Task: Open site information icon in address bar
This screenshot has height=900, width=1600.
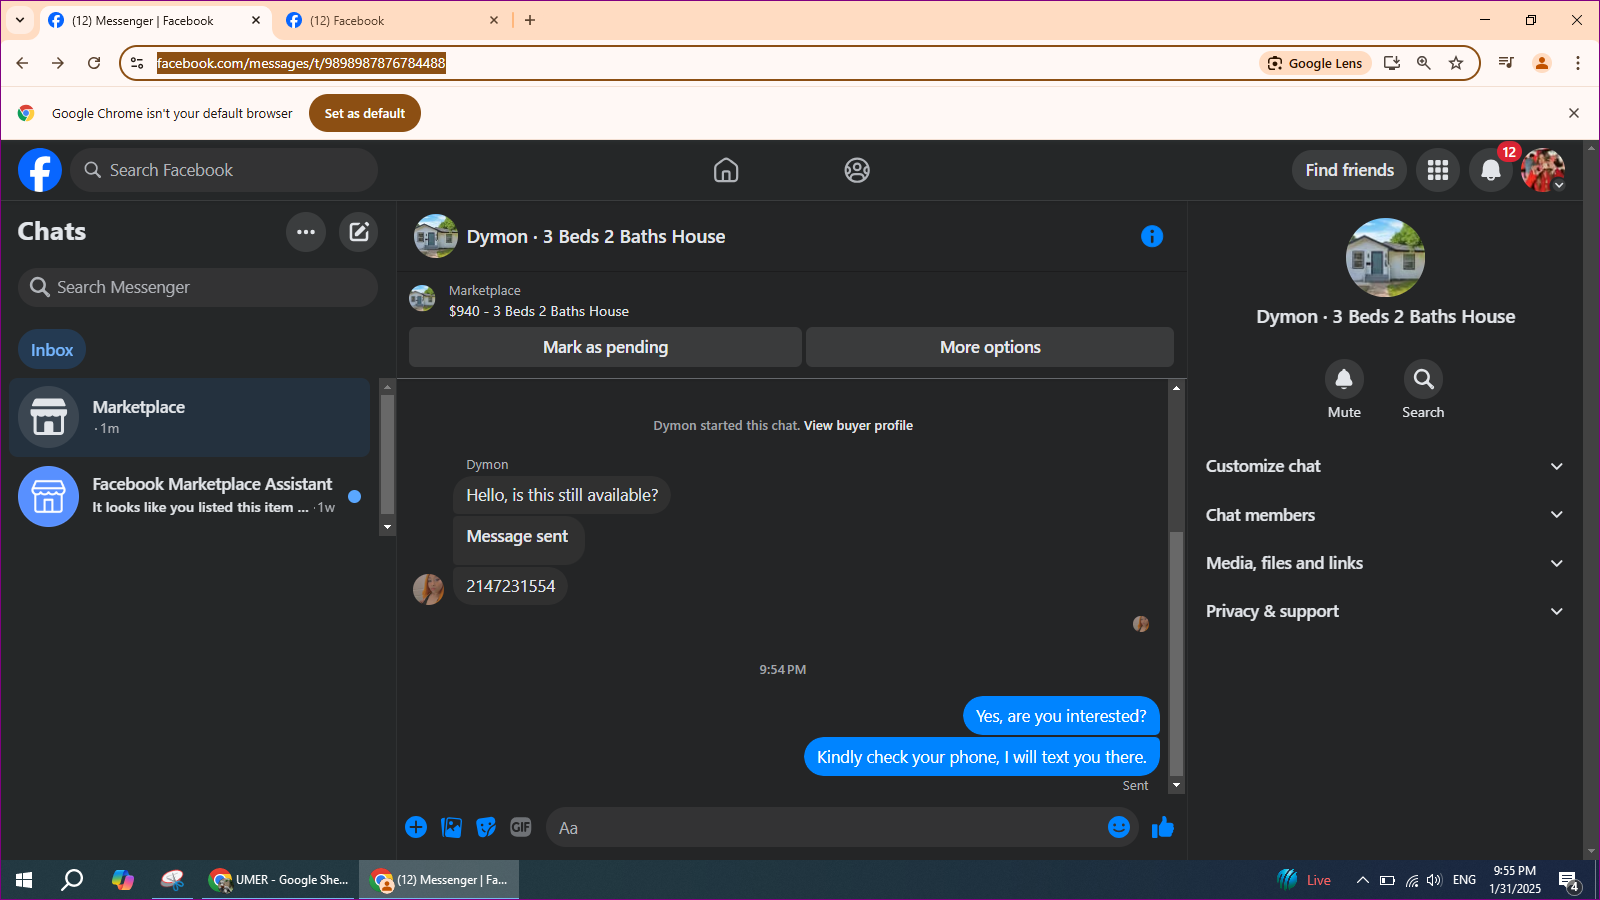Action: (x=137, y=63)
